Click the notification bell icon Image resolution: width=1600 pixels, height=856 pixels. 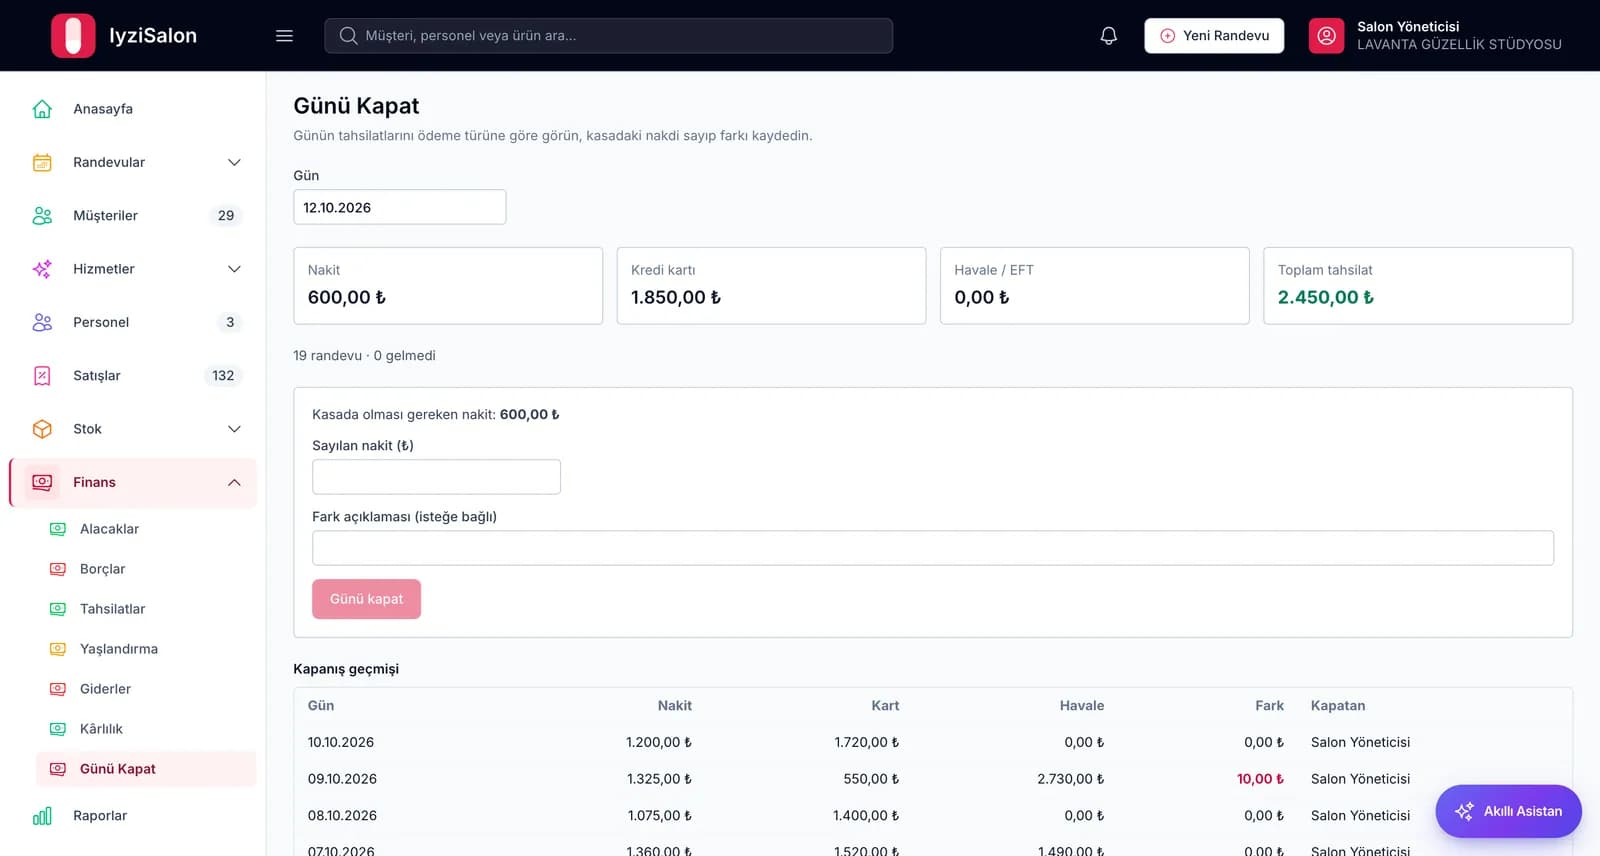pos(1108,36)
